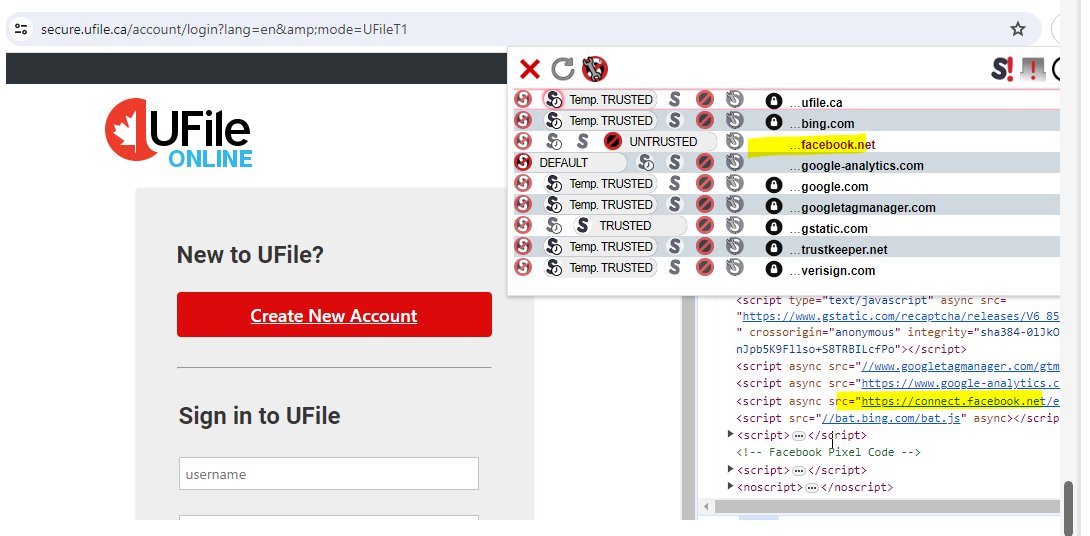Toggle HTTPS-only lock for gstatic.com

(x=774, y=228)
